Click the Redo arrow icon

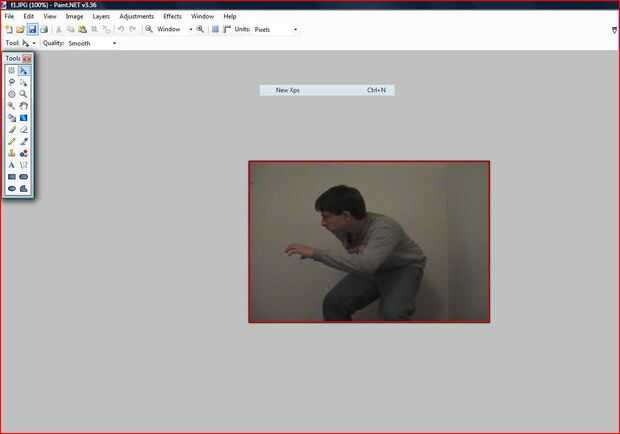click(x=132, y=29)
